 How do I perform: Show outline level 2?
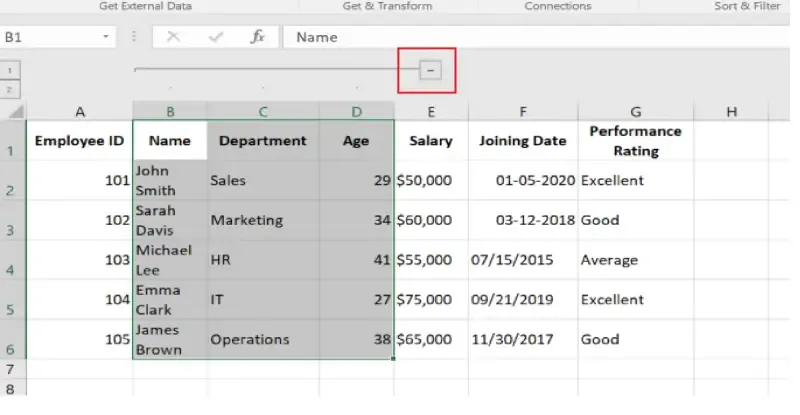coord(10,89)
